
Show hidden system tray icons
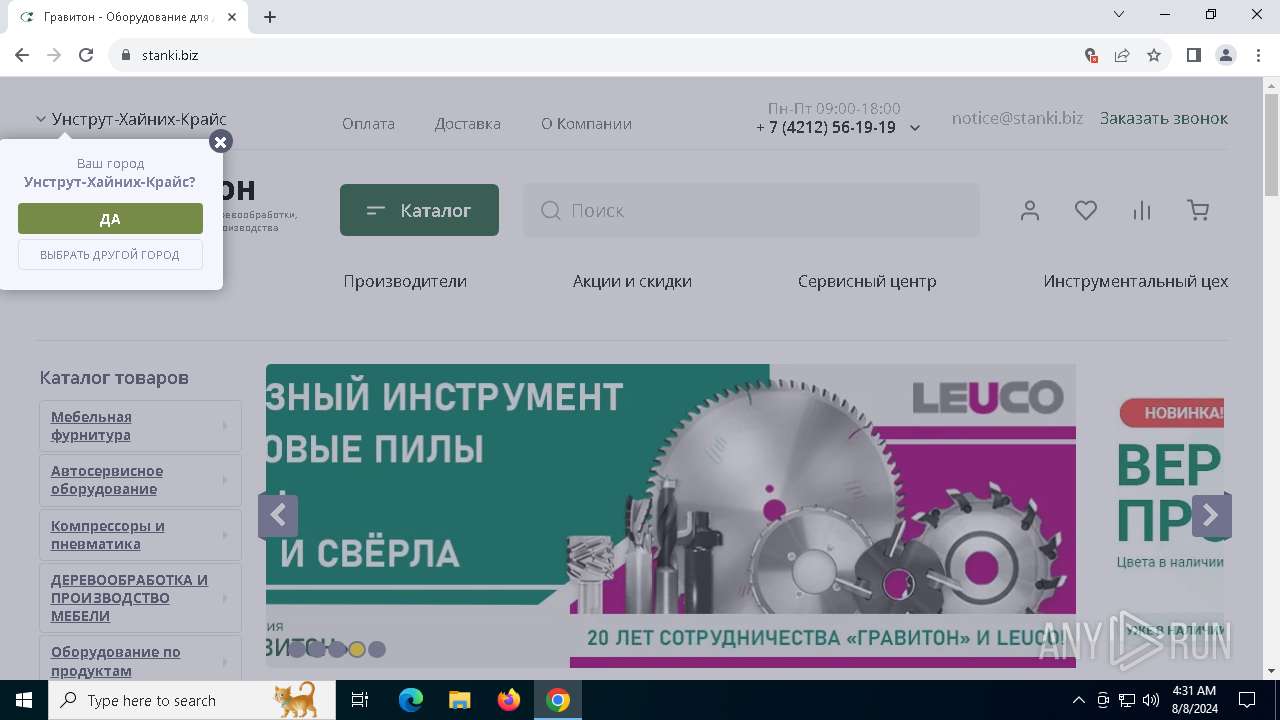pos(1078,700)
